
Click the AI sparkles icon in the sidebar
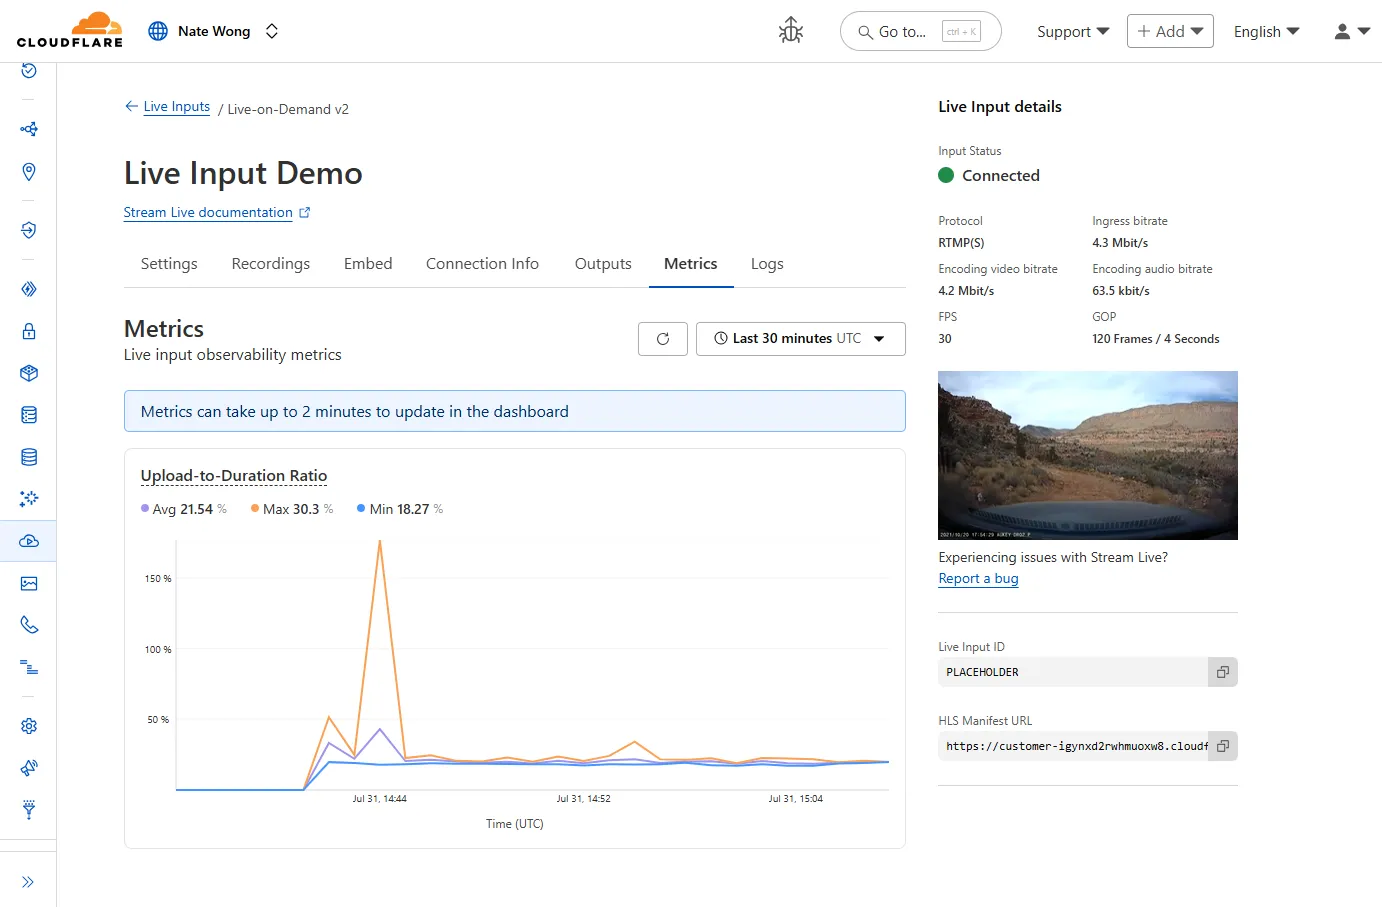click(29, 499)
